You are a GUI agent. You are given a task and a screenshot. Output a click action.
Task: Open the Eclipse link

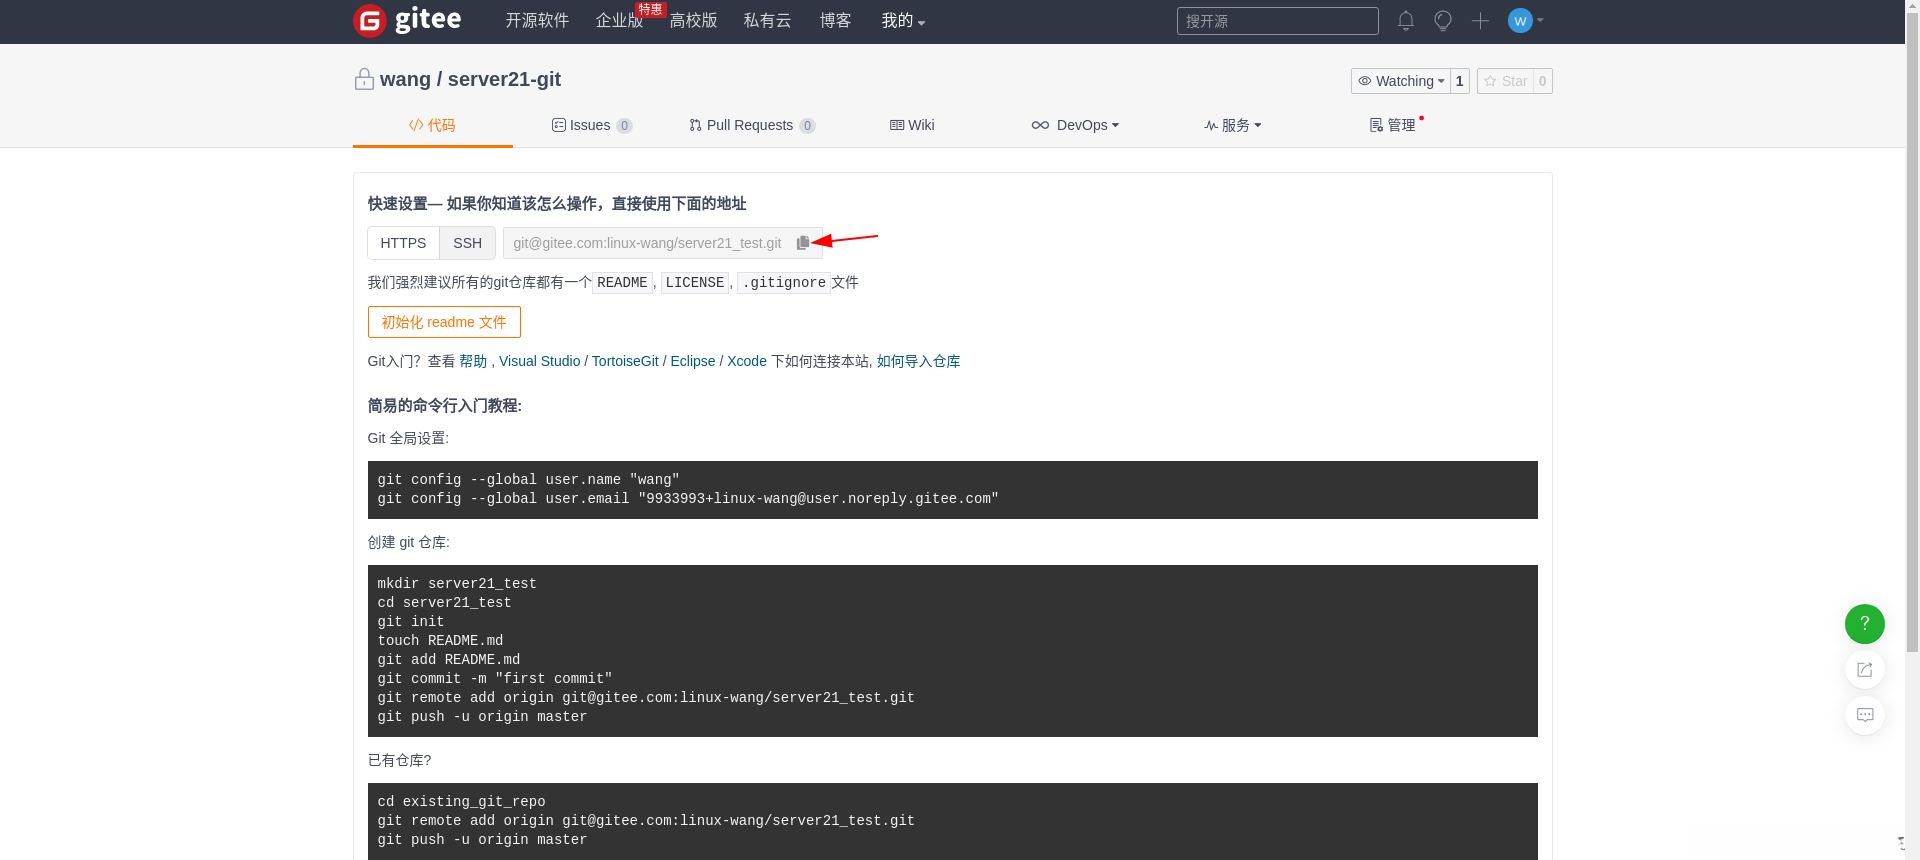point(693,361)
